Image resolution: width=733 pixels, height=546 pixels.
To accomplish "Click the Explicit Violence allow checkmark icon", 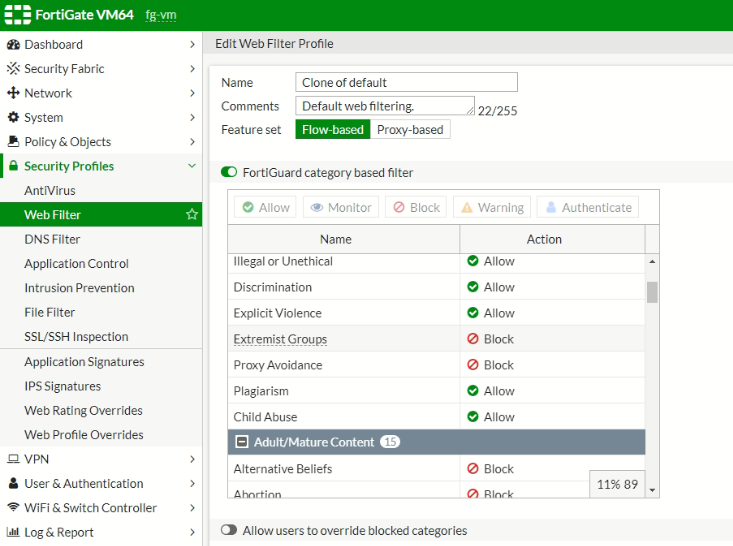I will coord(473,313).
